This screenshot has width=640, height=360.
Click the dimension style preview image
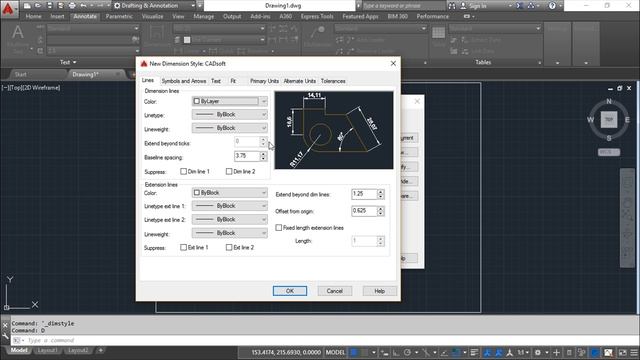click(x=334, y=130)
